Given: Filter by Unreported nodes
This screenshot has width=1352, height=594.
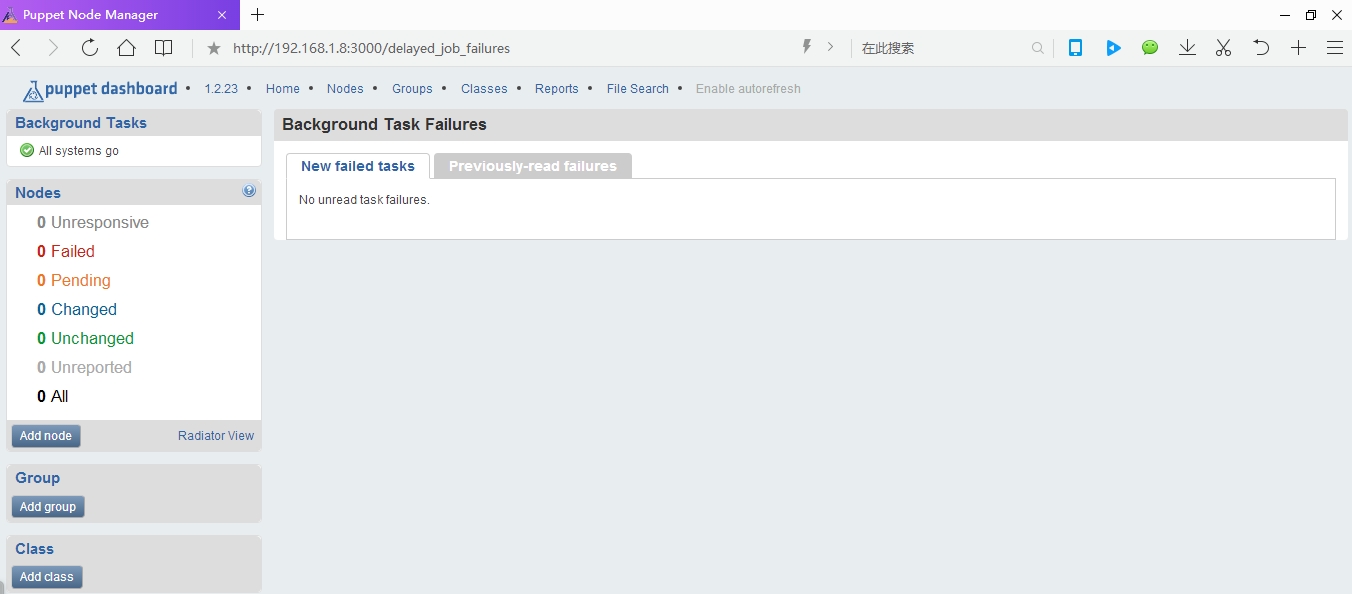Looking at the screenshot, I should point(84,368).
